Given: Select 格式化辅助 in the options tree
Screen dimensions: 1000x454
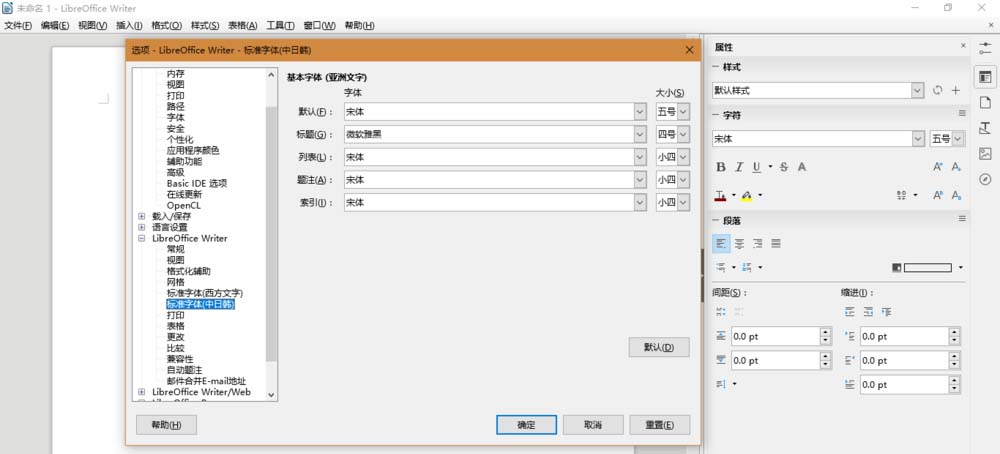Looking at the screenshot, I should point(189,271).
